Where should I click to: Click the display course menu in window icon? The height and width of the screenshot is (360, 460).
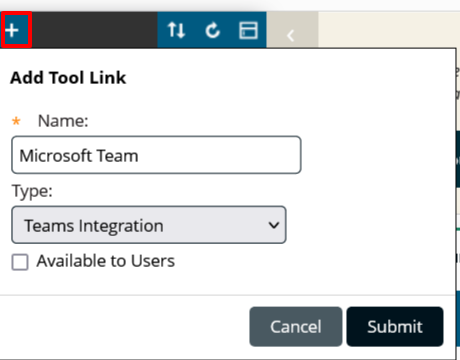pyautogui.click(x=248, y=30)
